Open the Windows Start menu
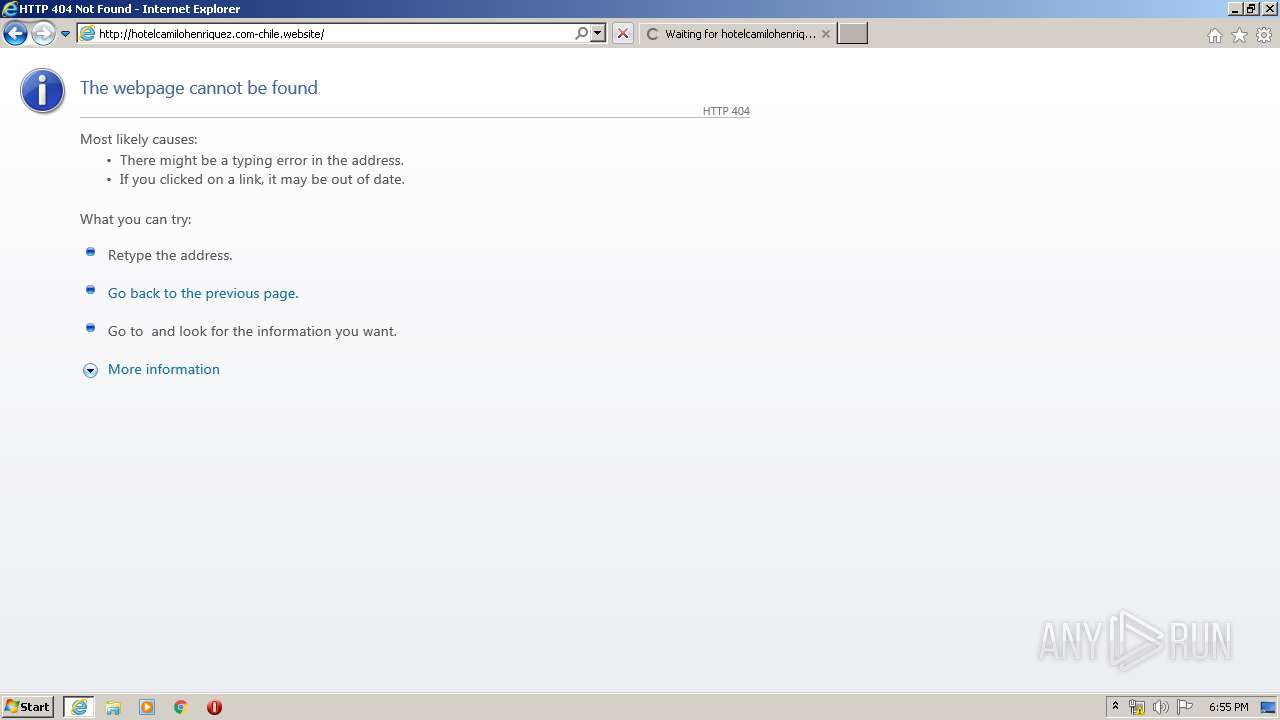The image size is (1280, 720). click(28, 707)
